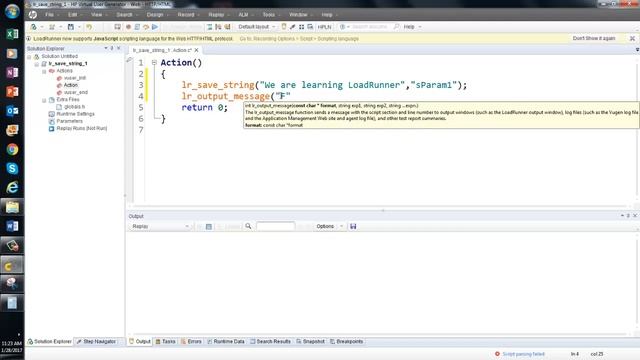This screenshot has height=360, width=640.
Task: Switch to the Snapshot tab
Action: click(311, 342)
